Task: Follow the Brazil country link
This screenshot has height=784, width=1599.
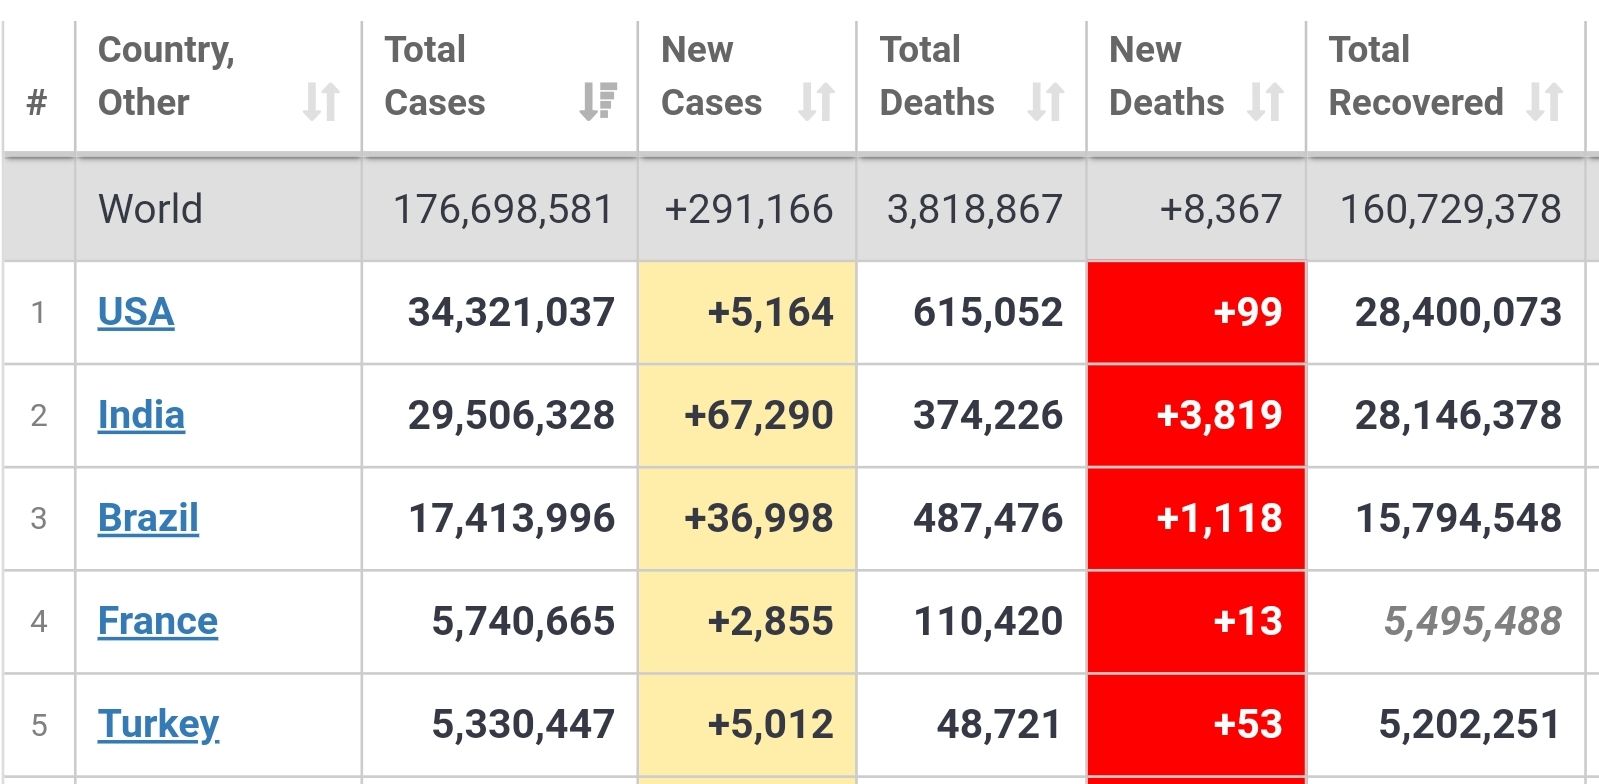Action: point(148,518)
